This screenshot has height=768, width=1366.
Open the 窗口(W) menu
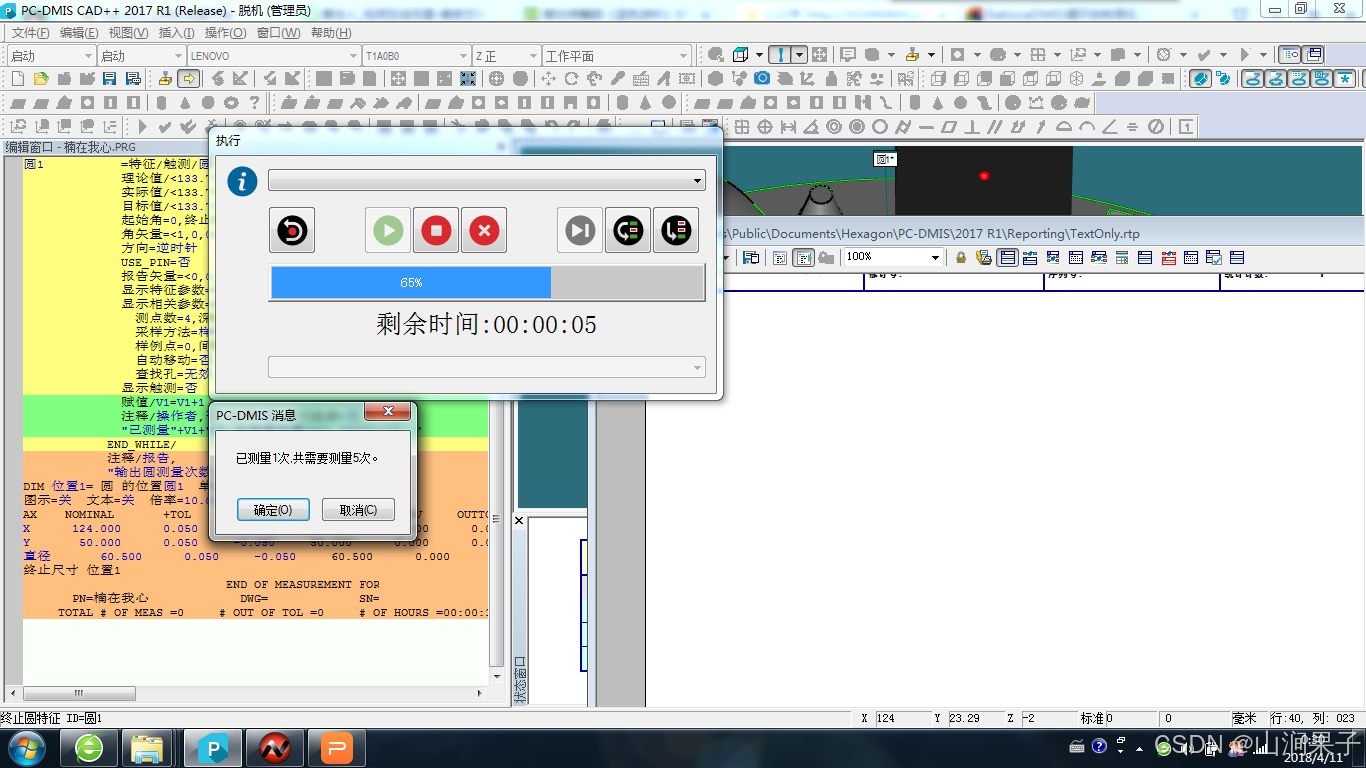pos(278,33)
